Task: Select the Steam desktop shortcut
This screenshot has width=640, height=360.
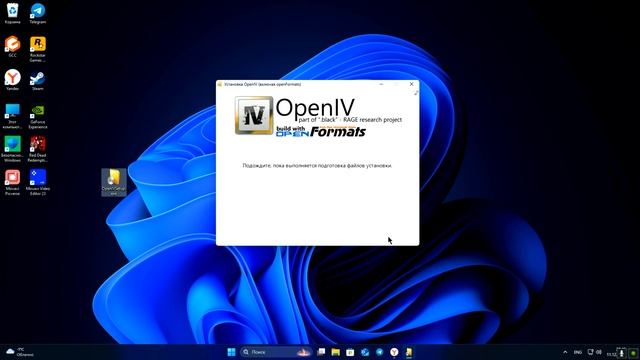Action: (38, 80)
